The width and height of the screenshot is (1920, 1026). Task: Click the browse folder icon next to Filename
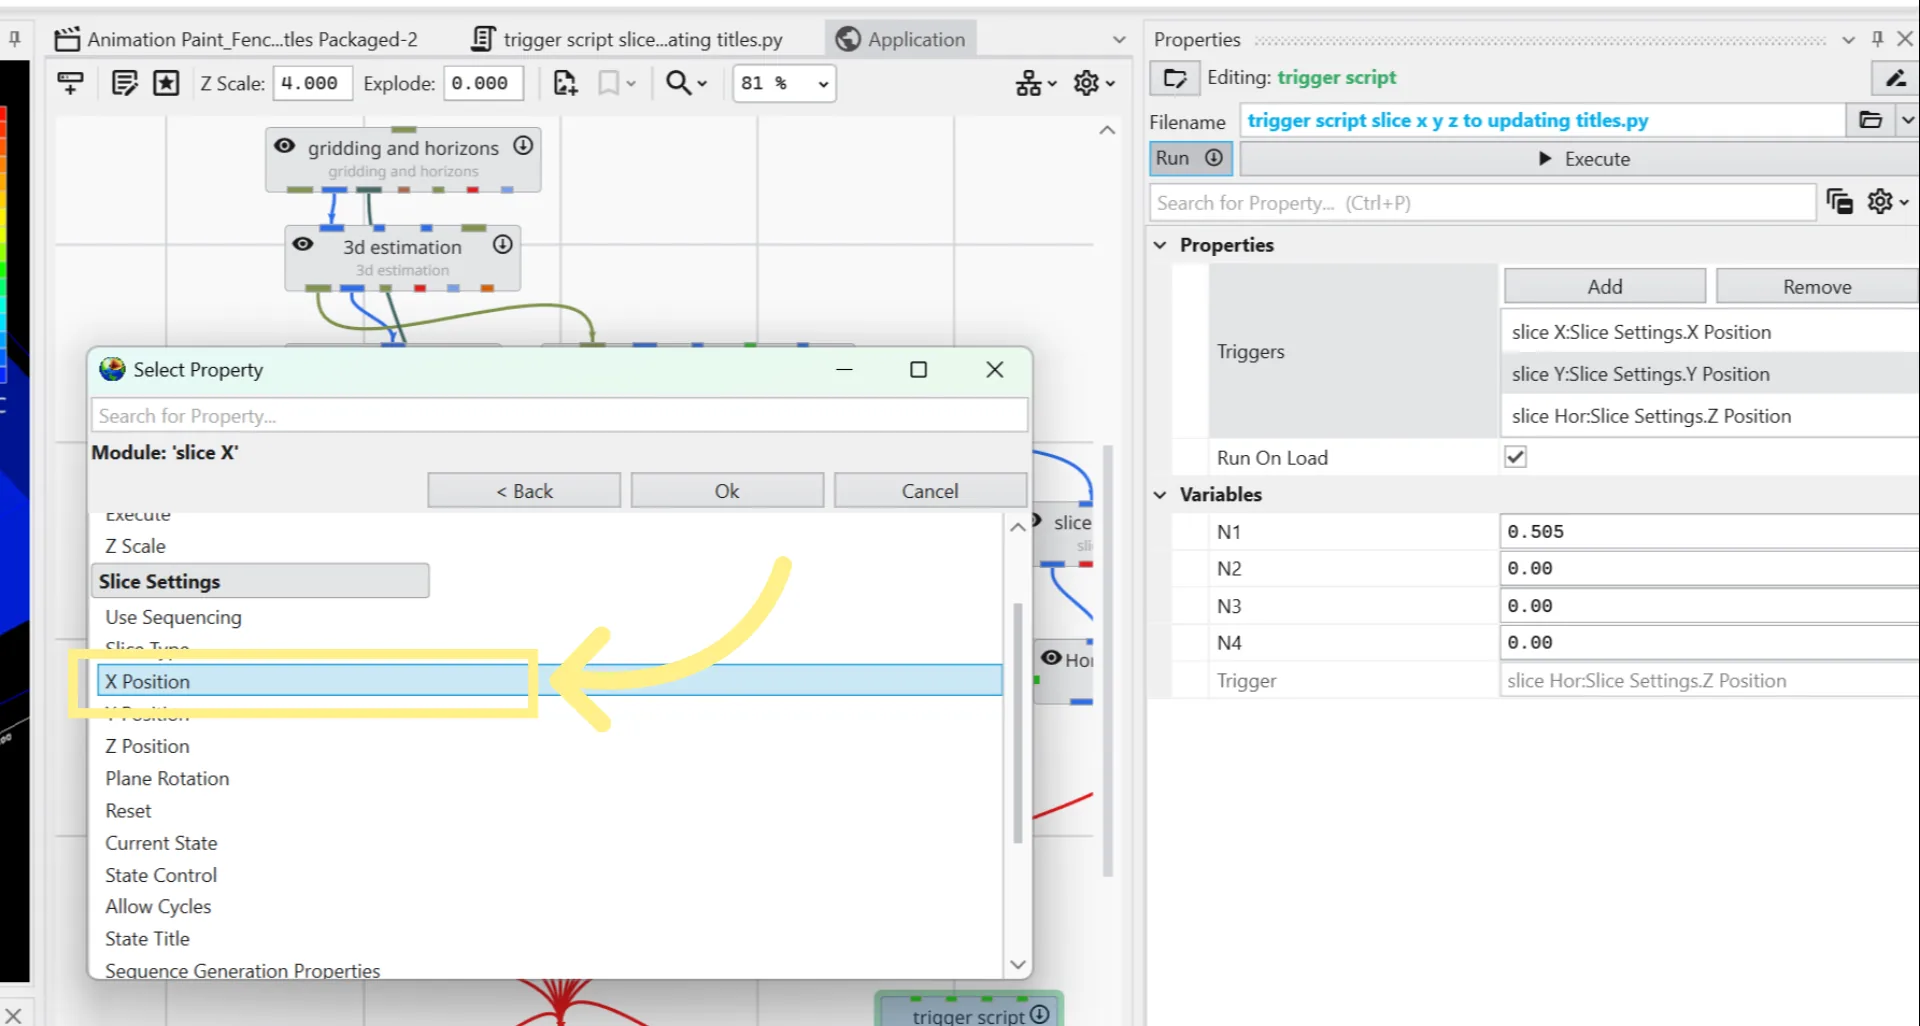pos(1870,120)
